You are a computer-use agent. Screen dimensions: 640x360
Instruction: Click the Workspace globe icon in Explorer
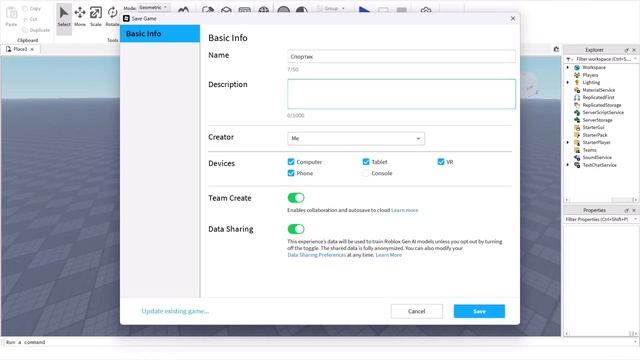pyautogui.click(x=577, y=67)
